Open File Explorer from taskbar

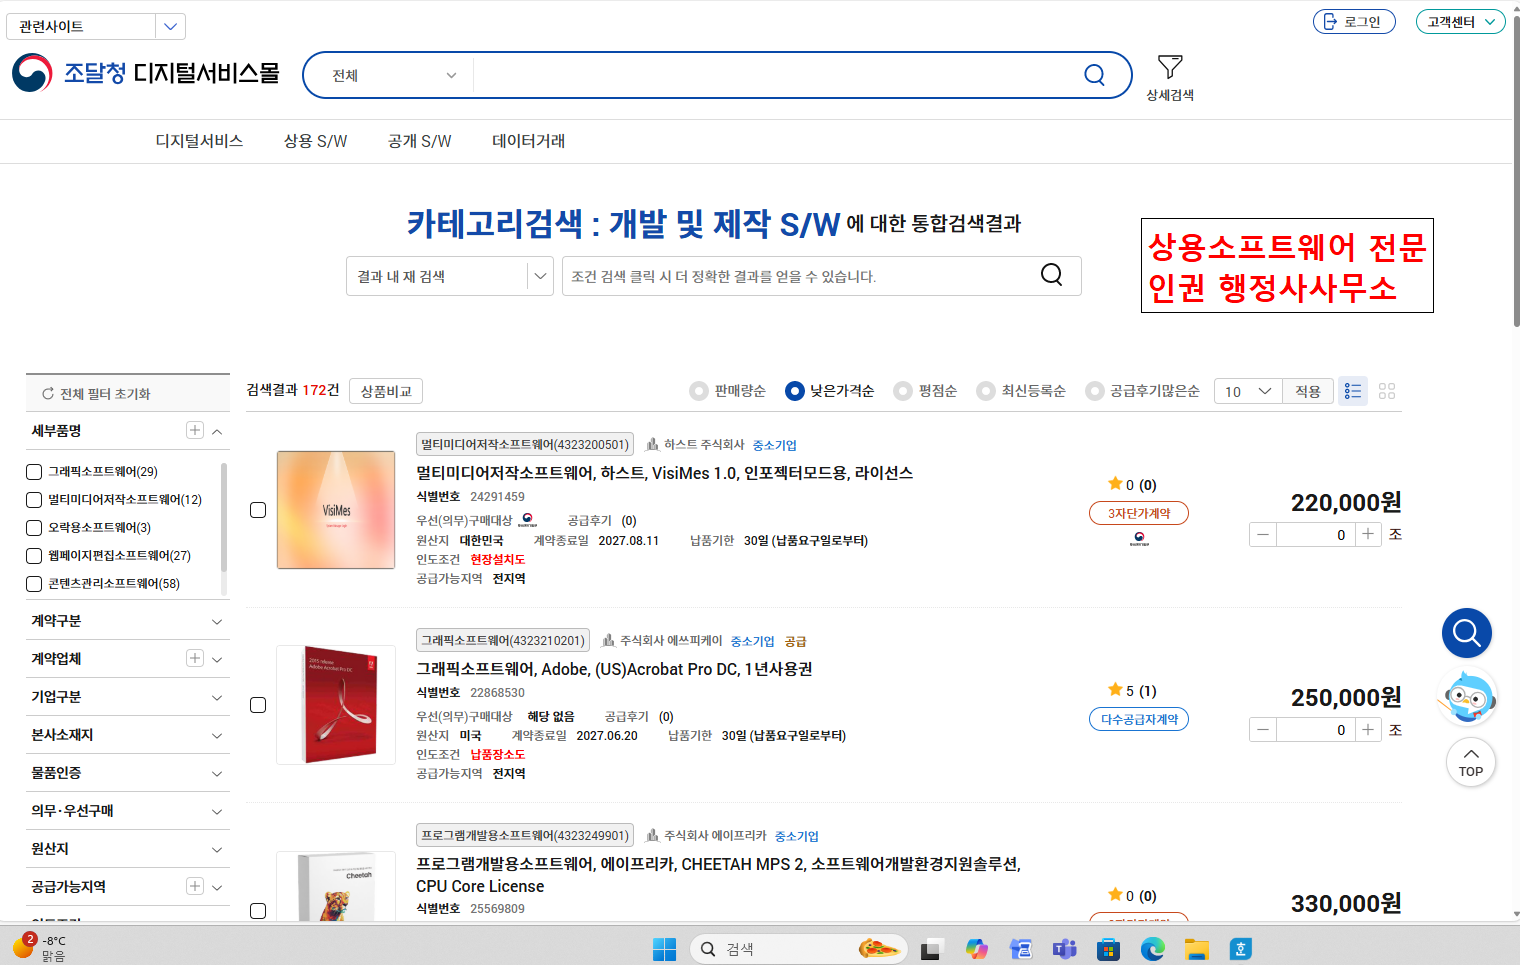tap(1197, 949)
